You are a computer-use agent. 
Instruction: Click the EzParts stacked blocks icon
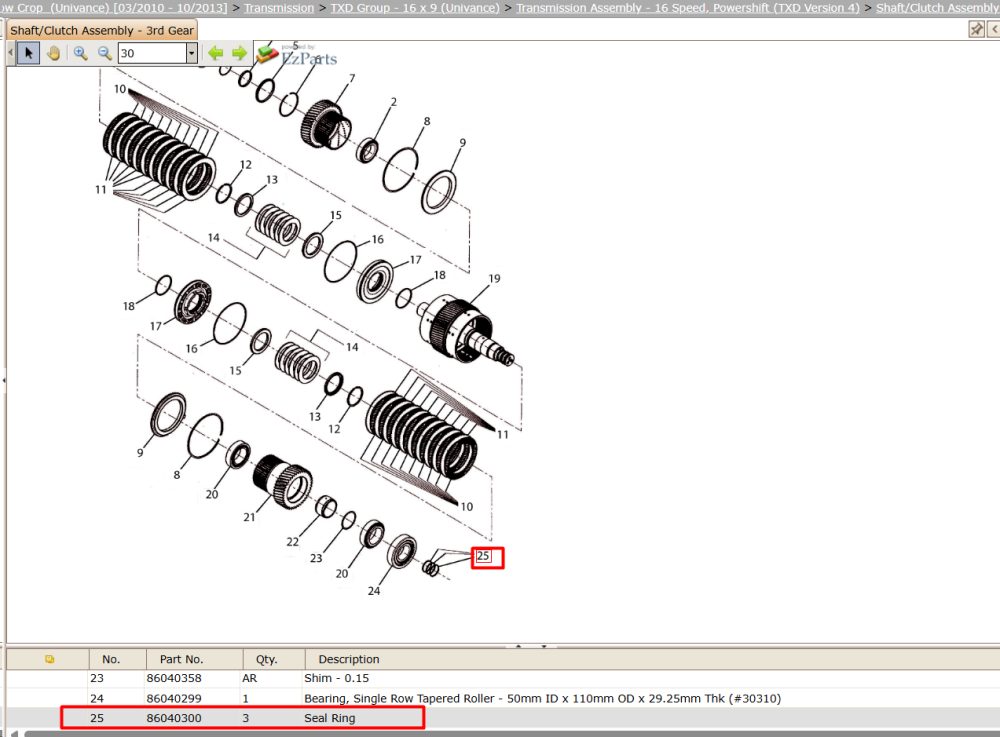(x=267, y=54)
